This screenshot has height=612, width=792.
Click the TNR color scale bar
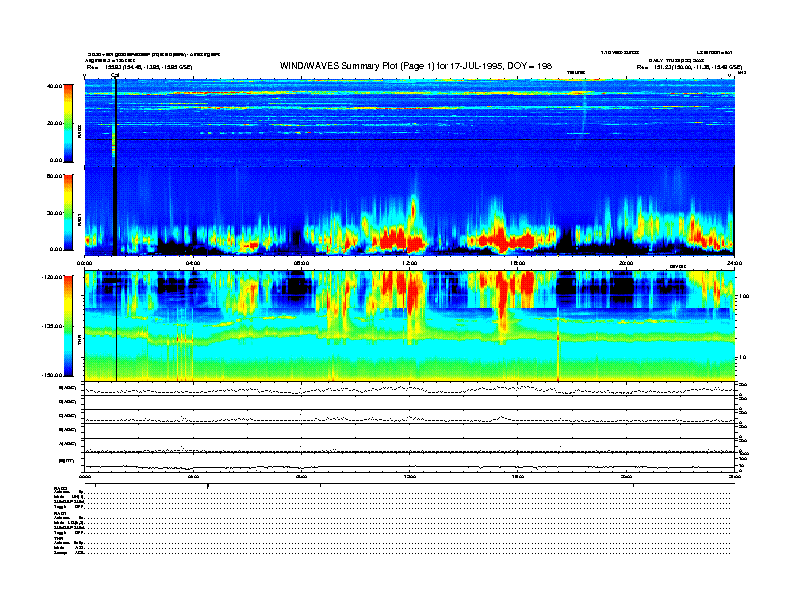pos(68,326)
